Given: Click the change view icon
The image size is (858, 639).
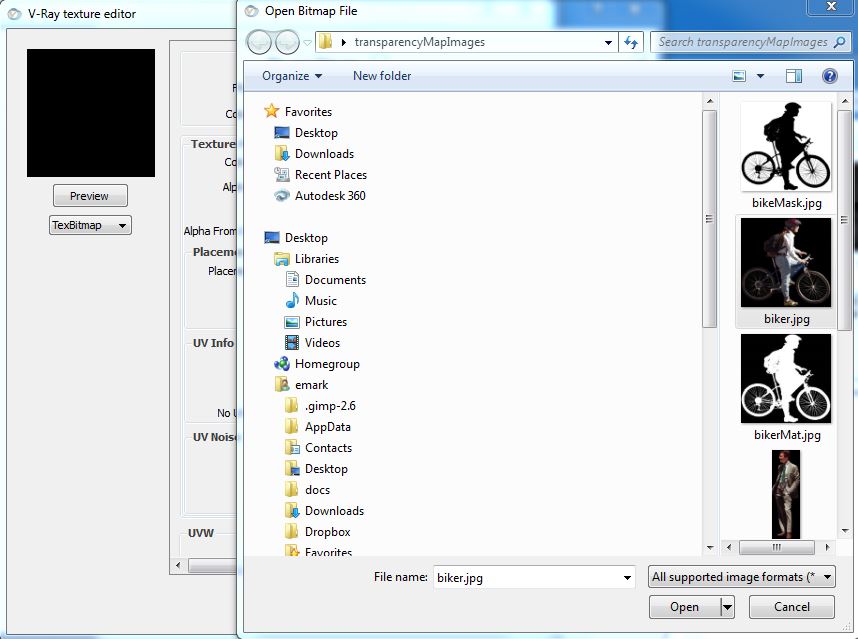Looking at the screenshot, I should (740, 76).
